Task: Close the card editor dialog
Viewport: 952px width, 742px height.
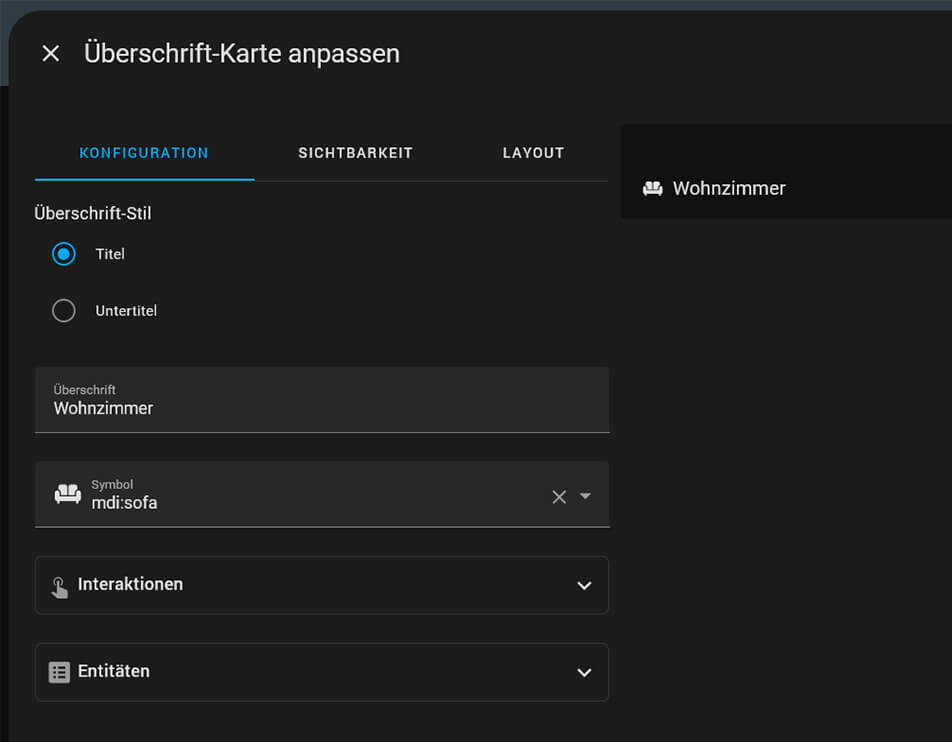Action: (x=51, y=54)
